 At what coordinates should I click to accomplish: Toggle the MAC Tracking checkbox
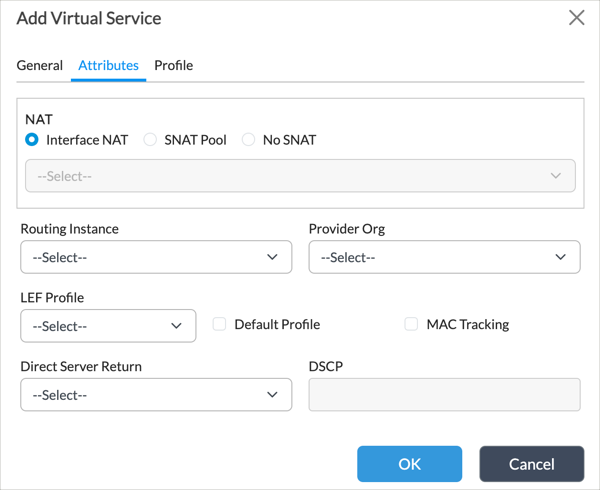coord(411,324)
